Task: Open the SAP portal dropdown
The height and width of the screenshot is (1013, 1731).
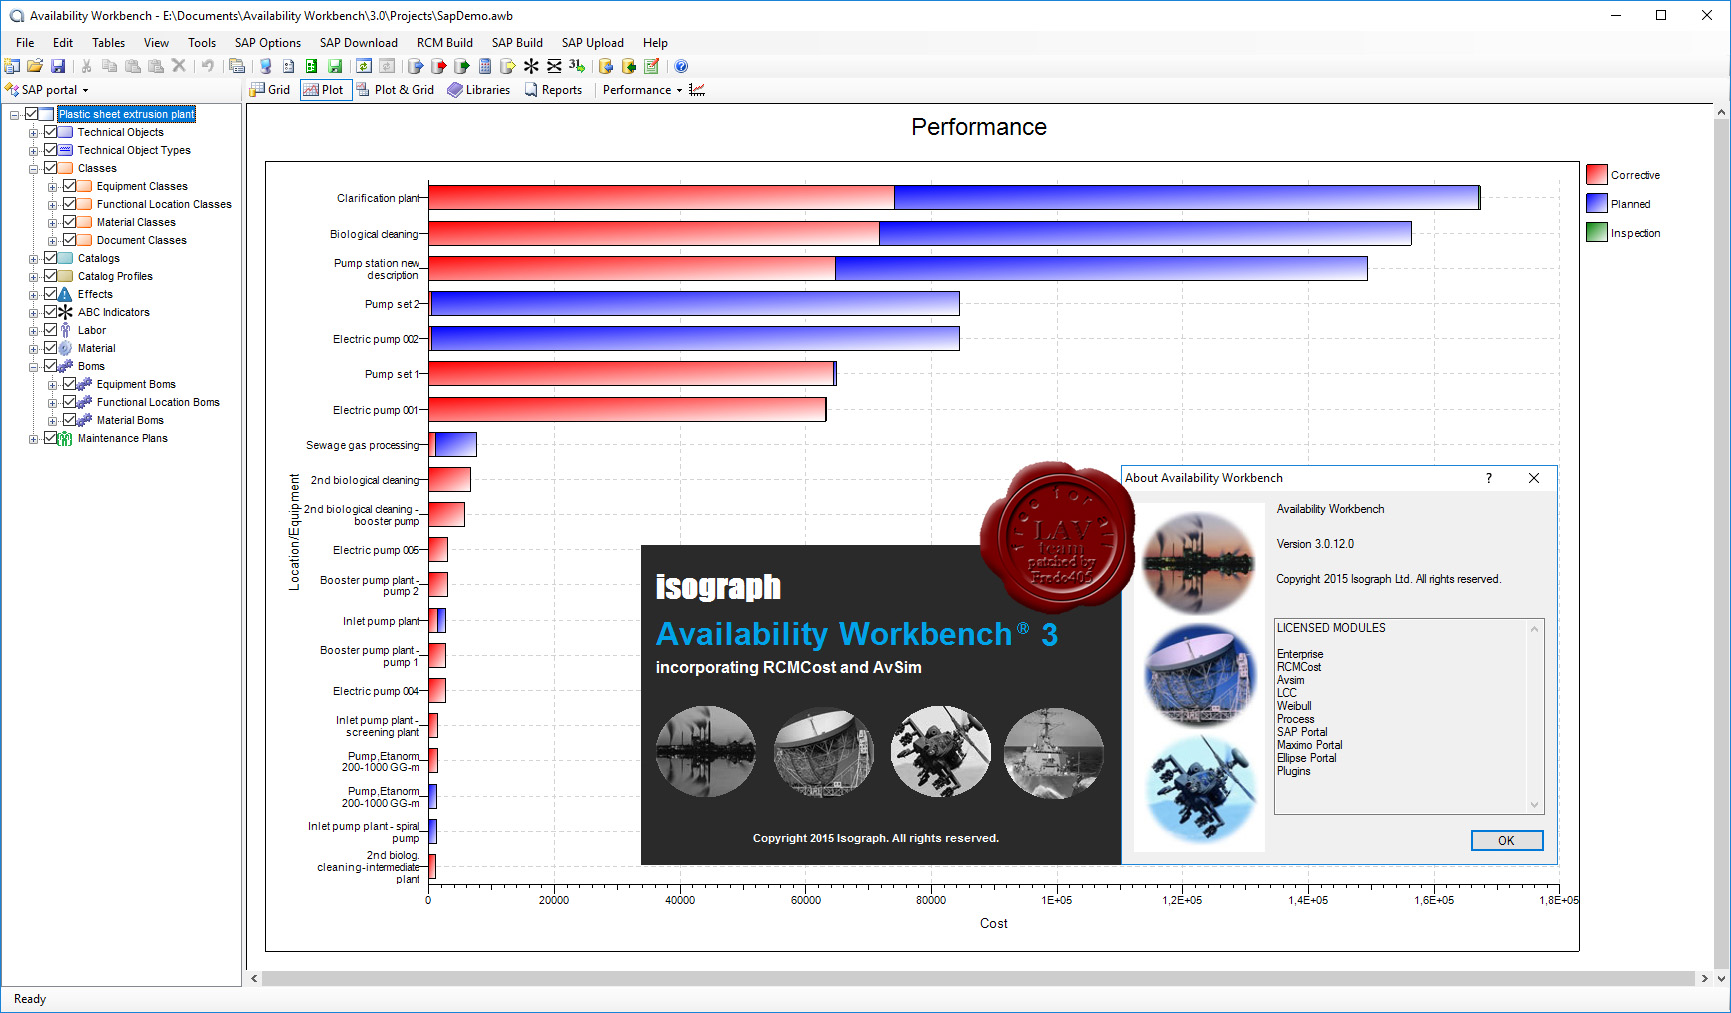Action: pos(47,90)
